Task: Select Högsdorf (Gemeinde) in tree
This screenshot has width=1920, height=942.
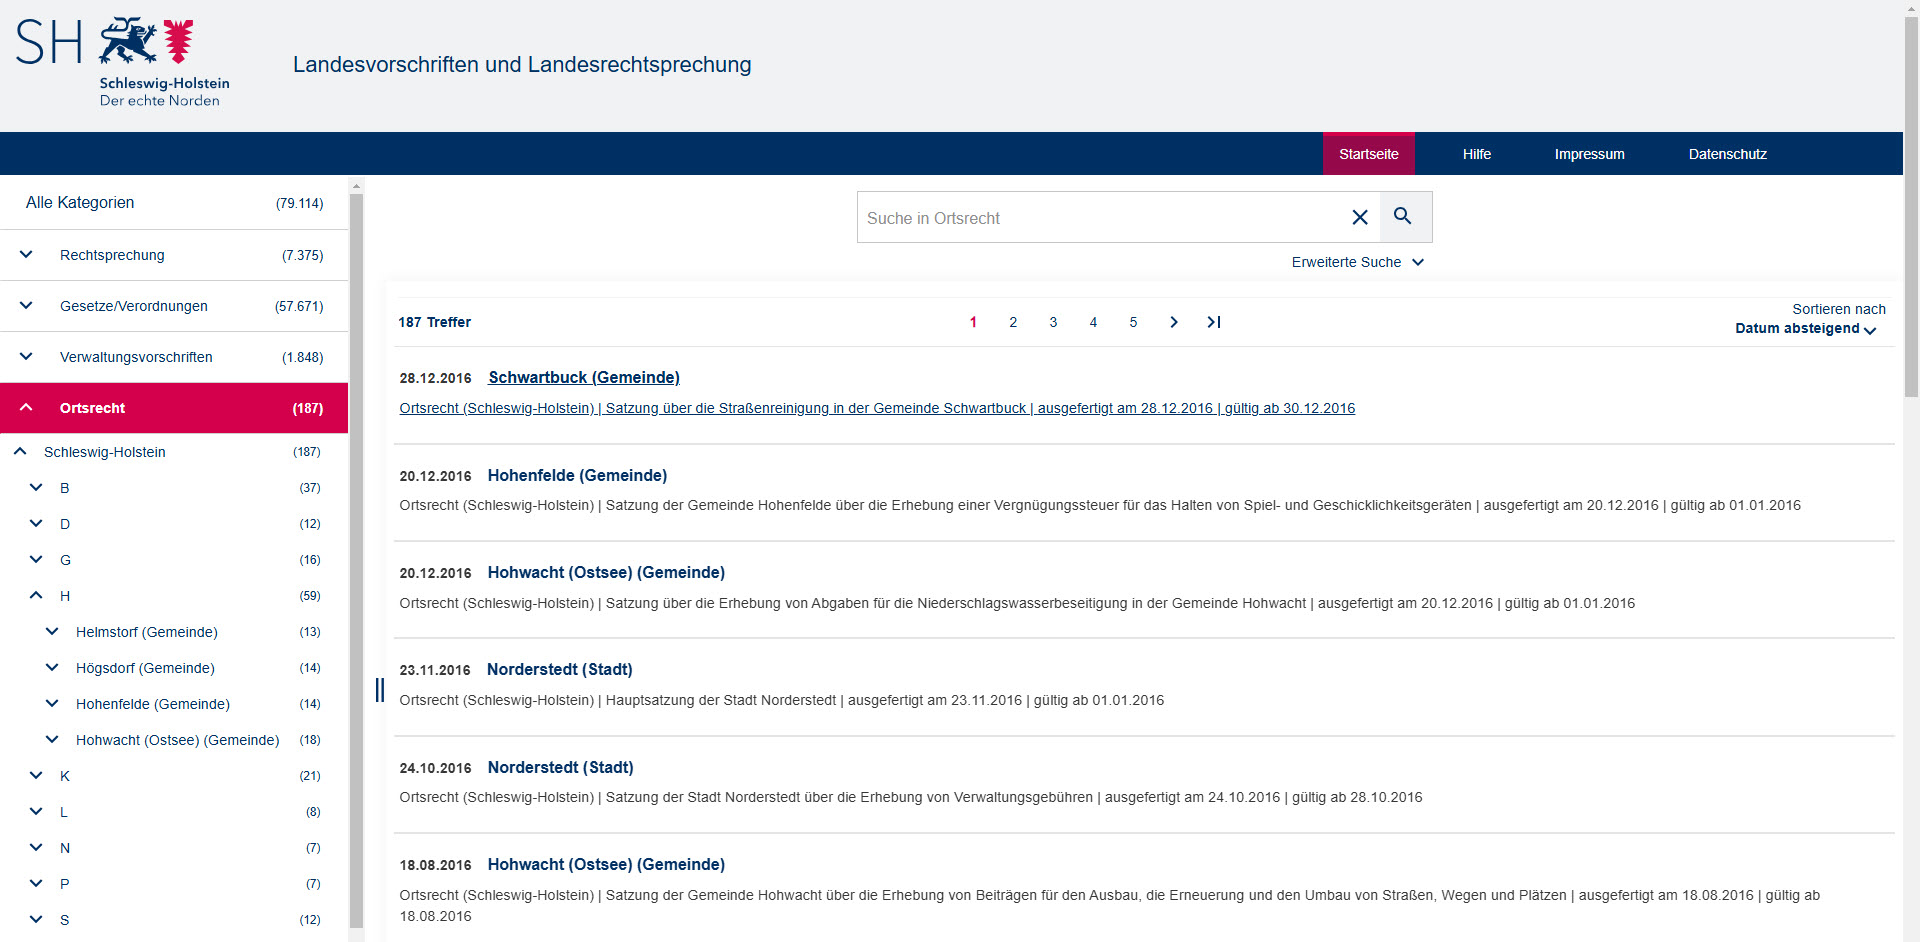Action: 145,668
